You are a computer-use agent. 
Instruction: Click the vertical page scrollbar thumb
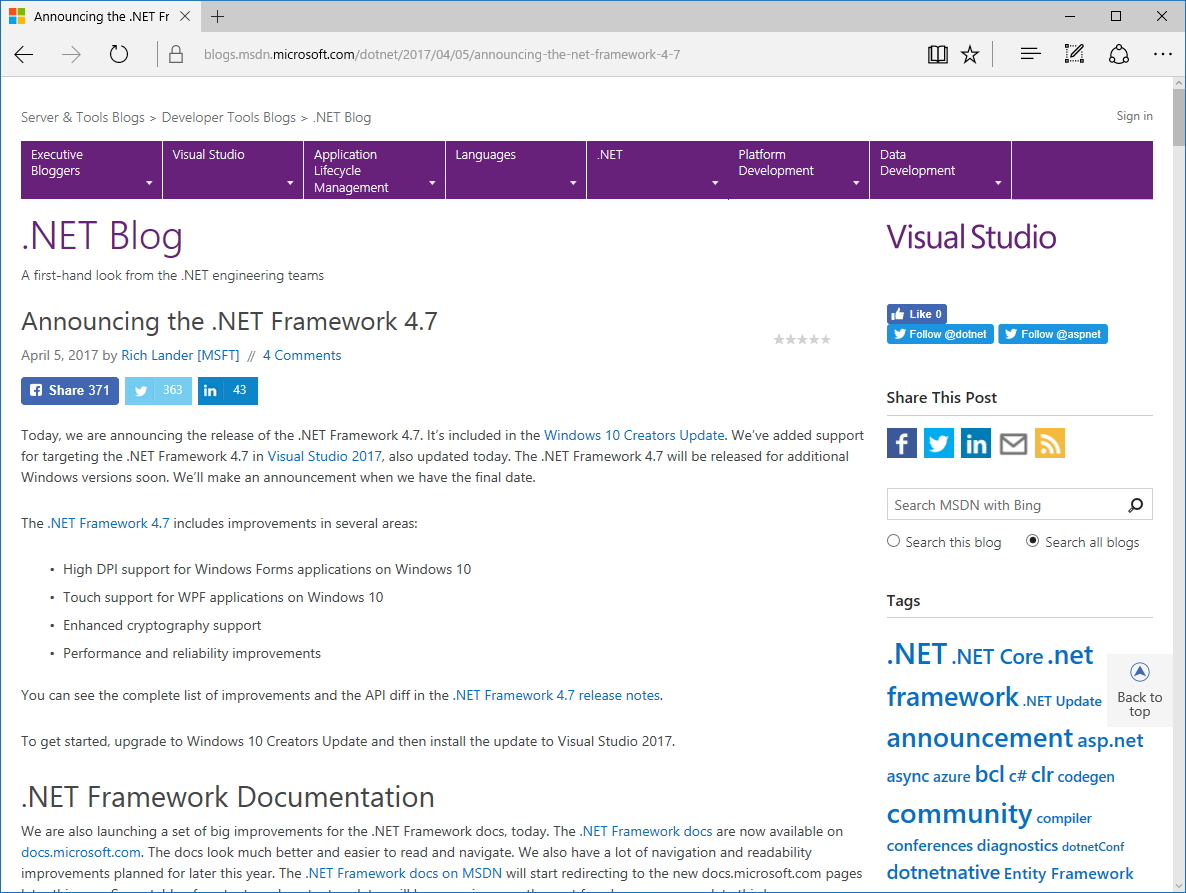click(1178, 116)
